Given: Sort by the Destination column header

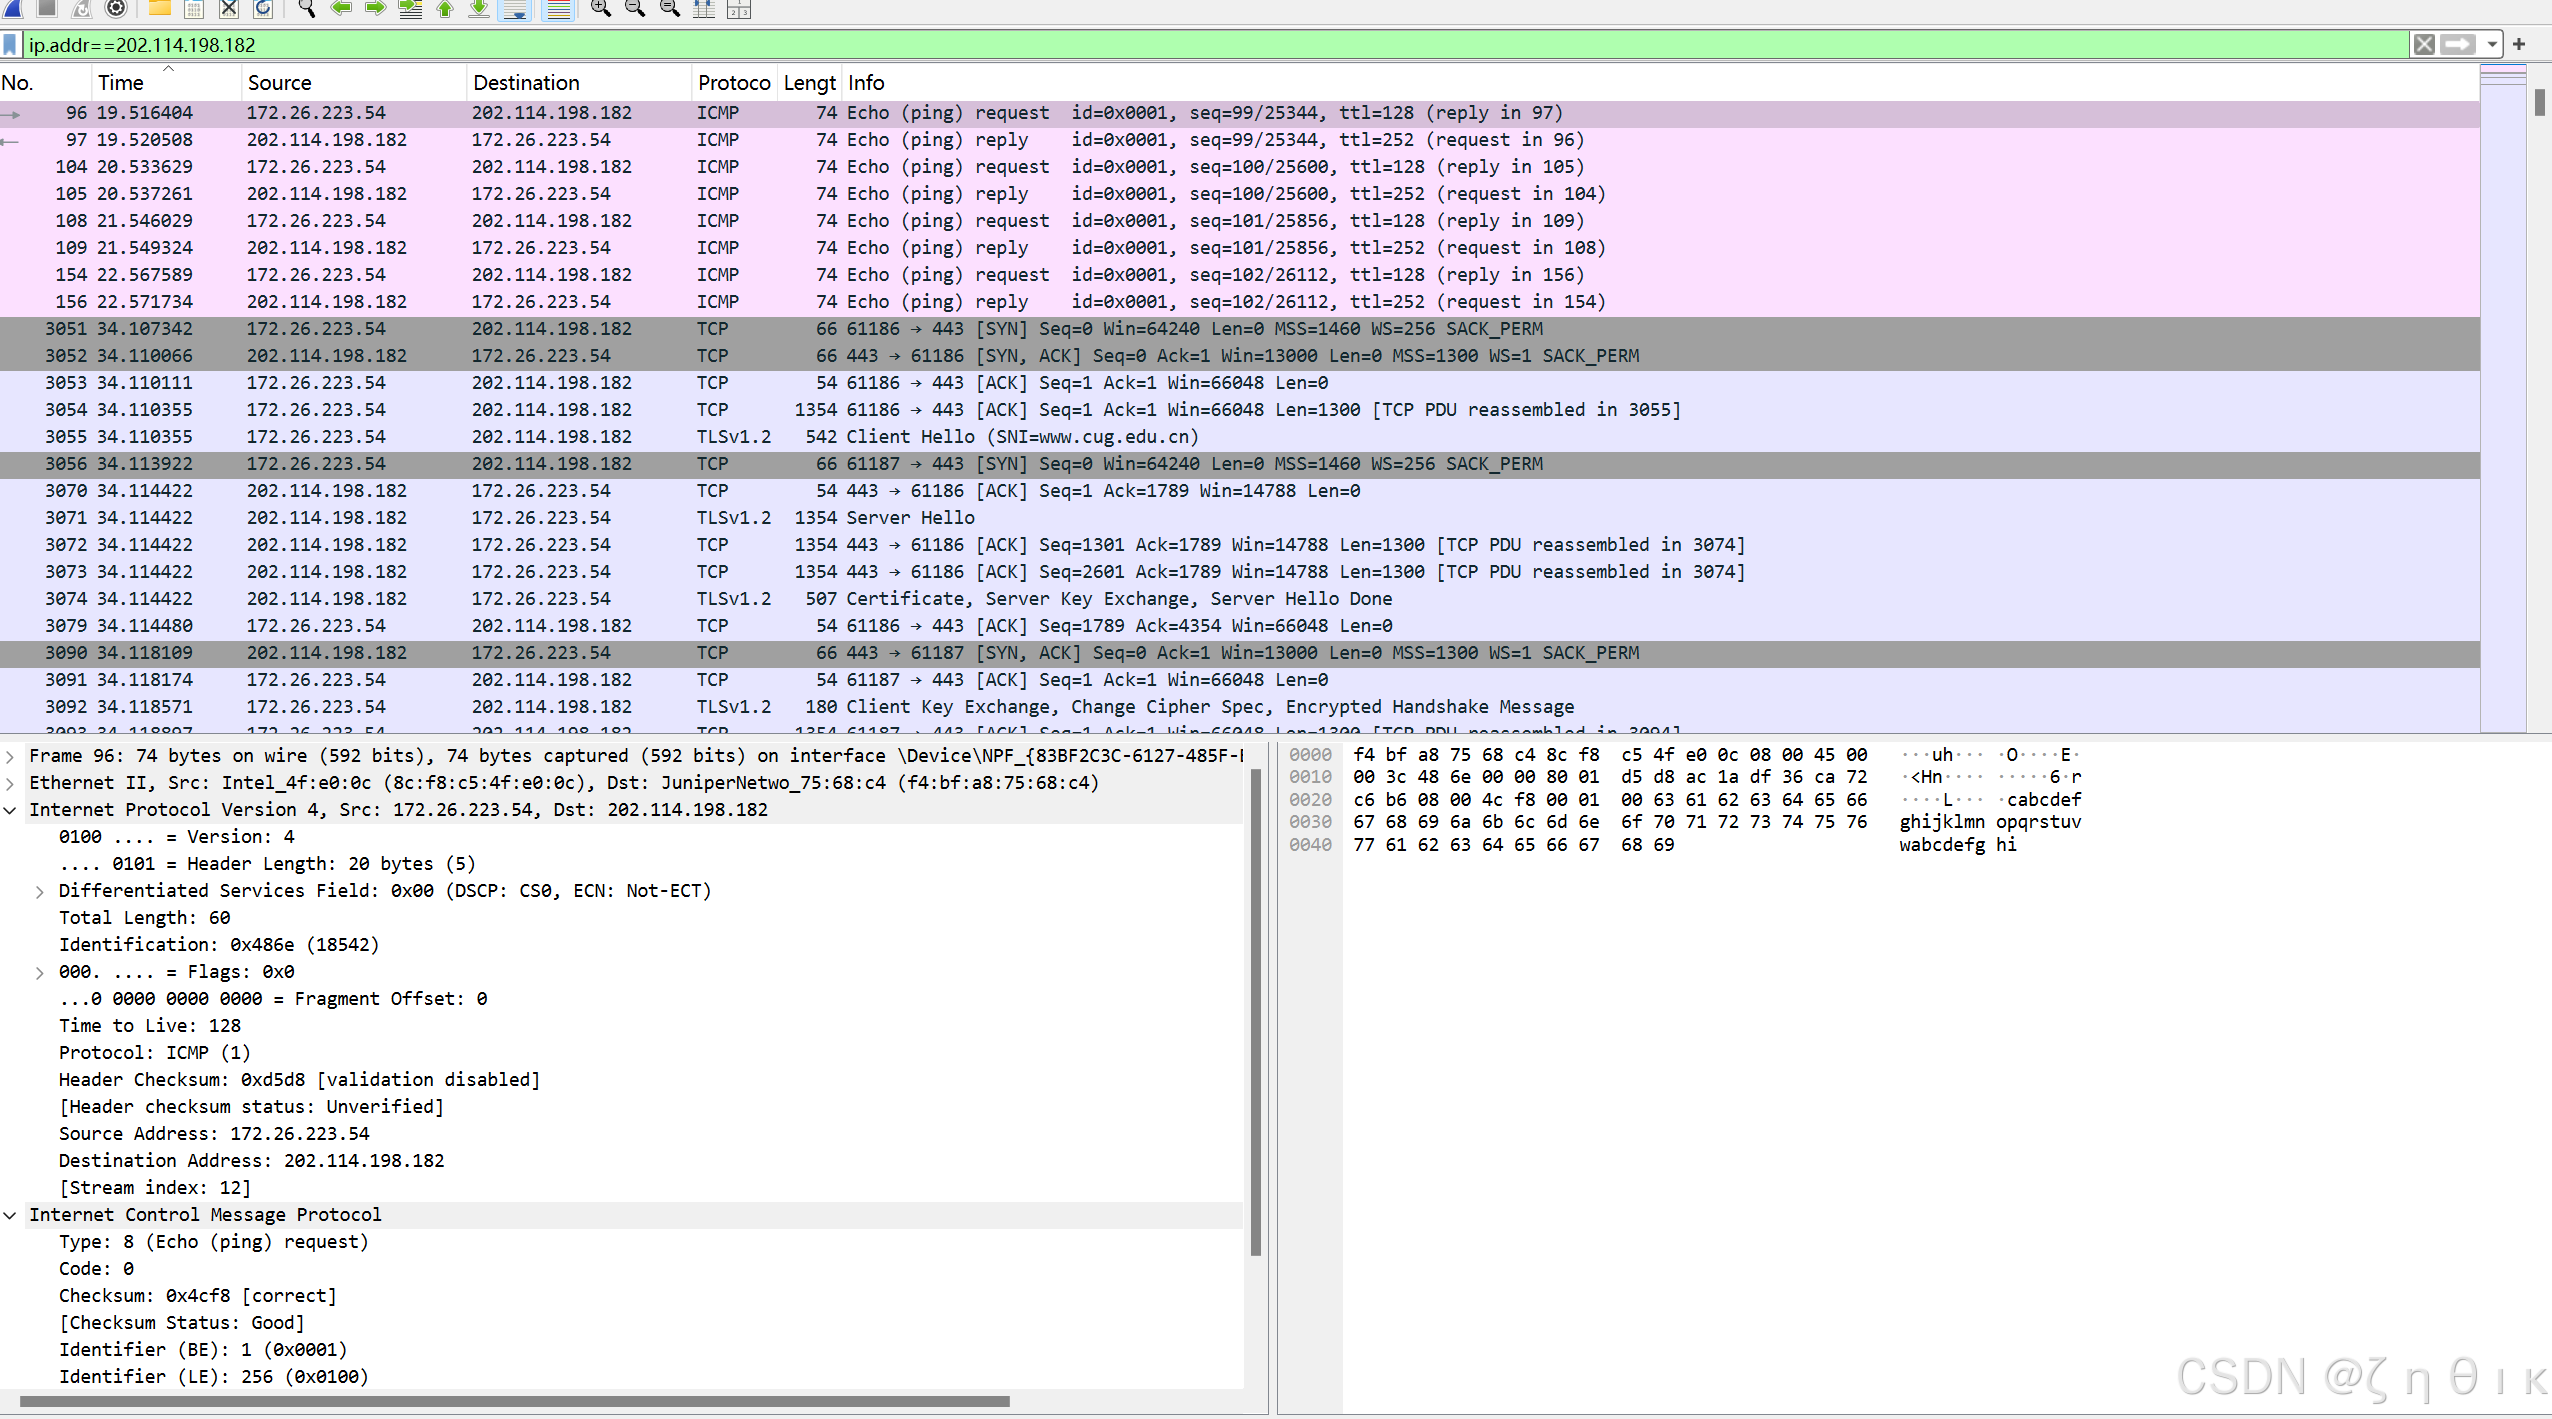Looking at the screenshot, I should pos(526,83).
